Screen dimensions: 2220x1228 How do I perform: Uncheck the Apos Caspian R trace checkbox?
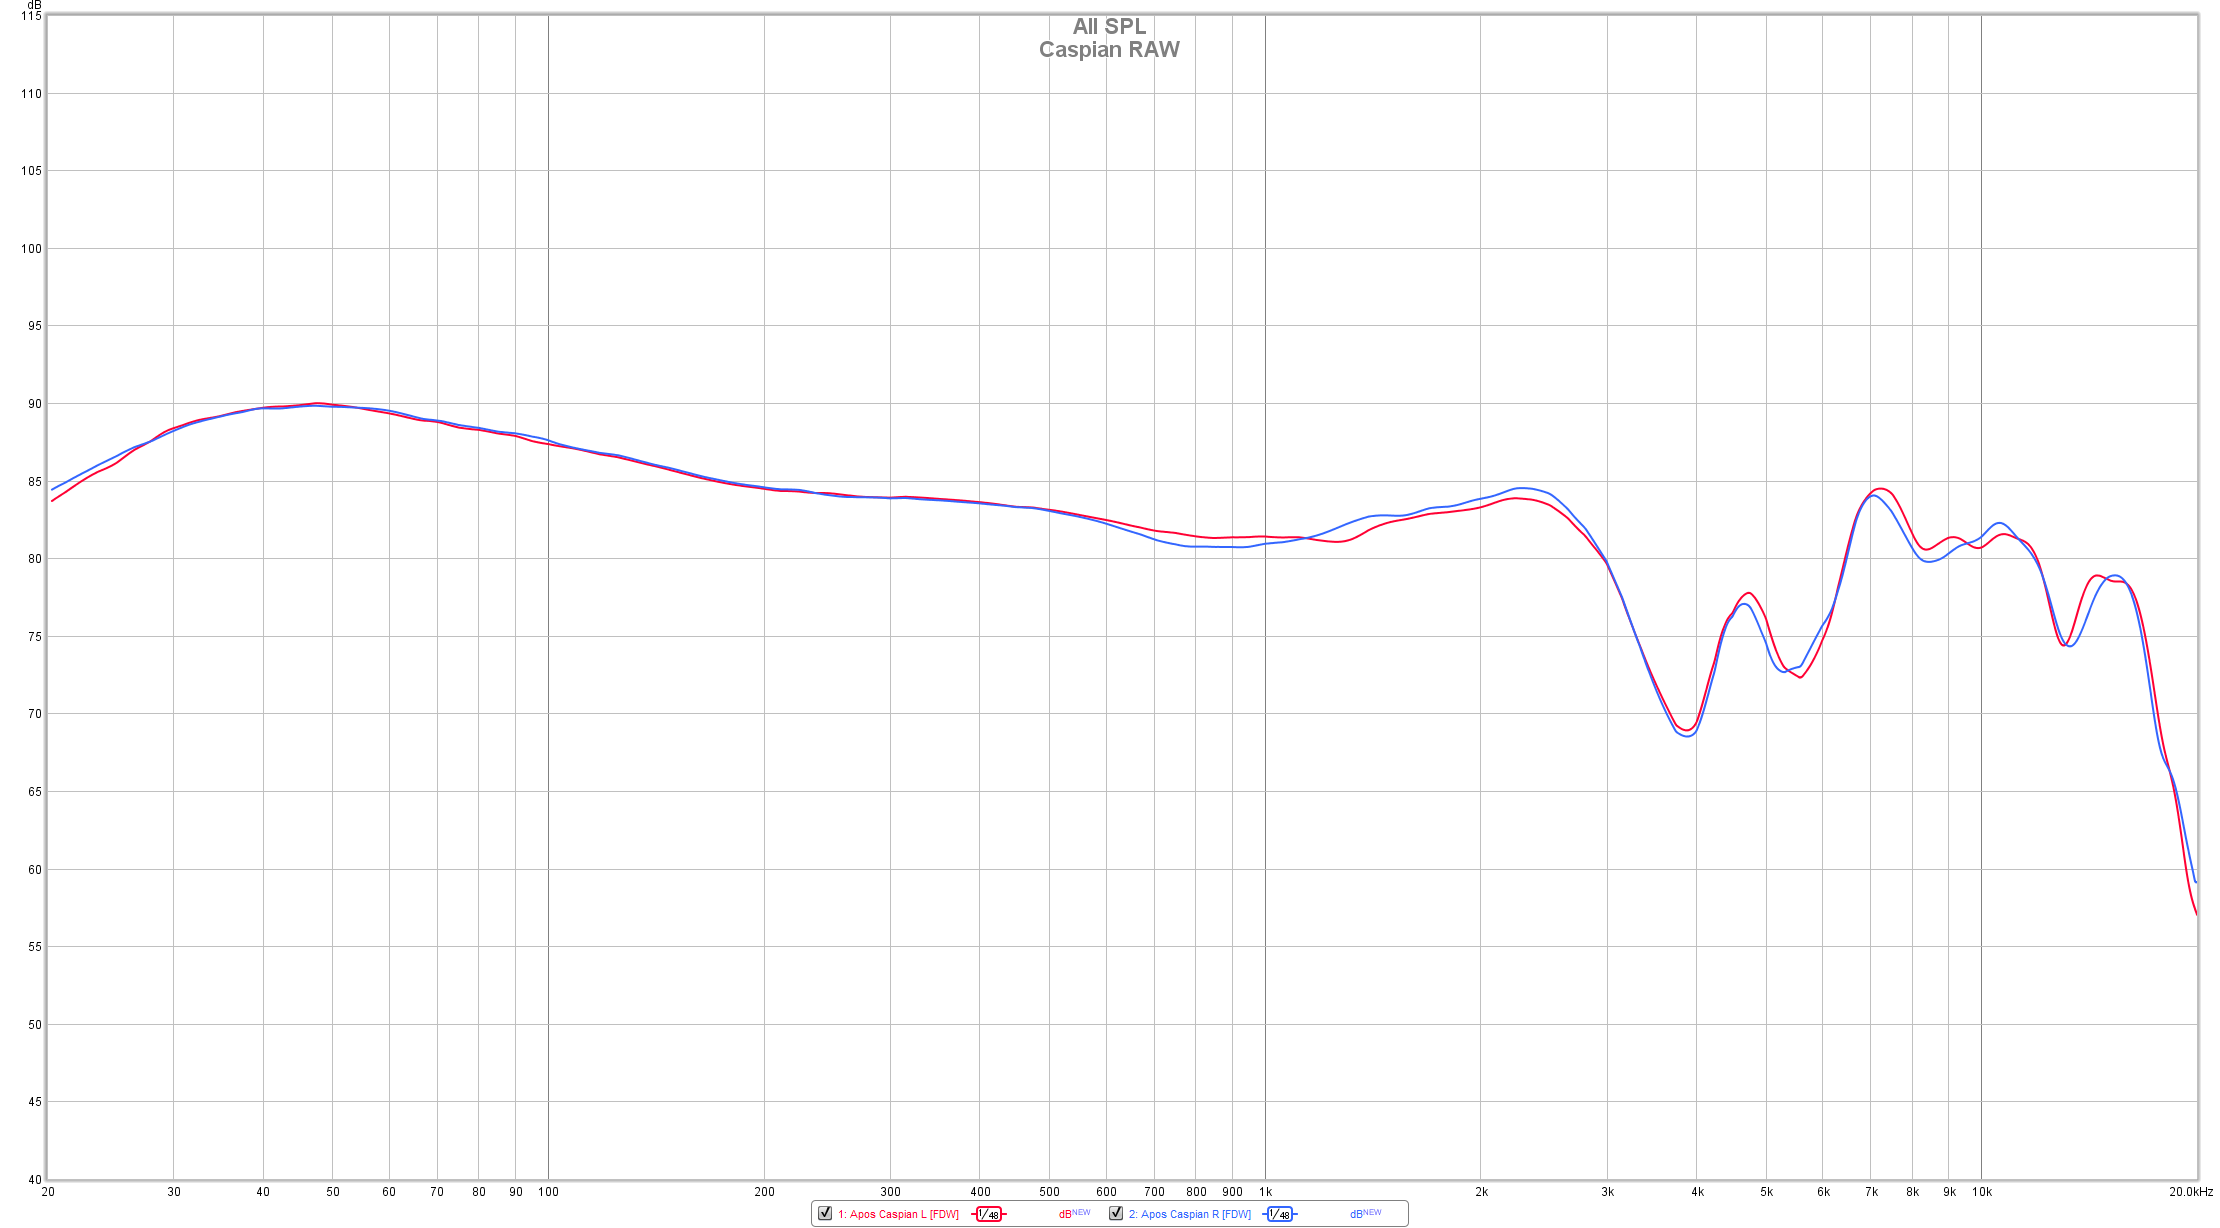[x=1116, y=1213]
